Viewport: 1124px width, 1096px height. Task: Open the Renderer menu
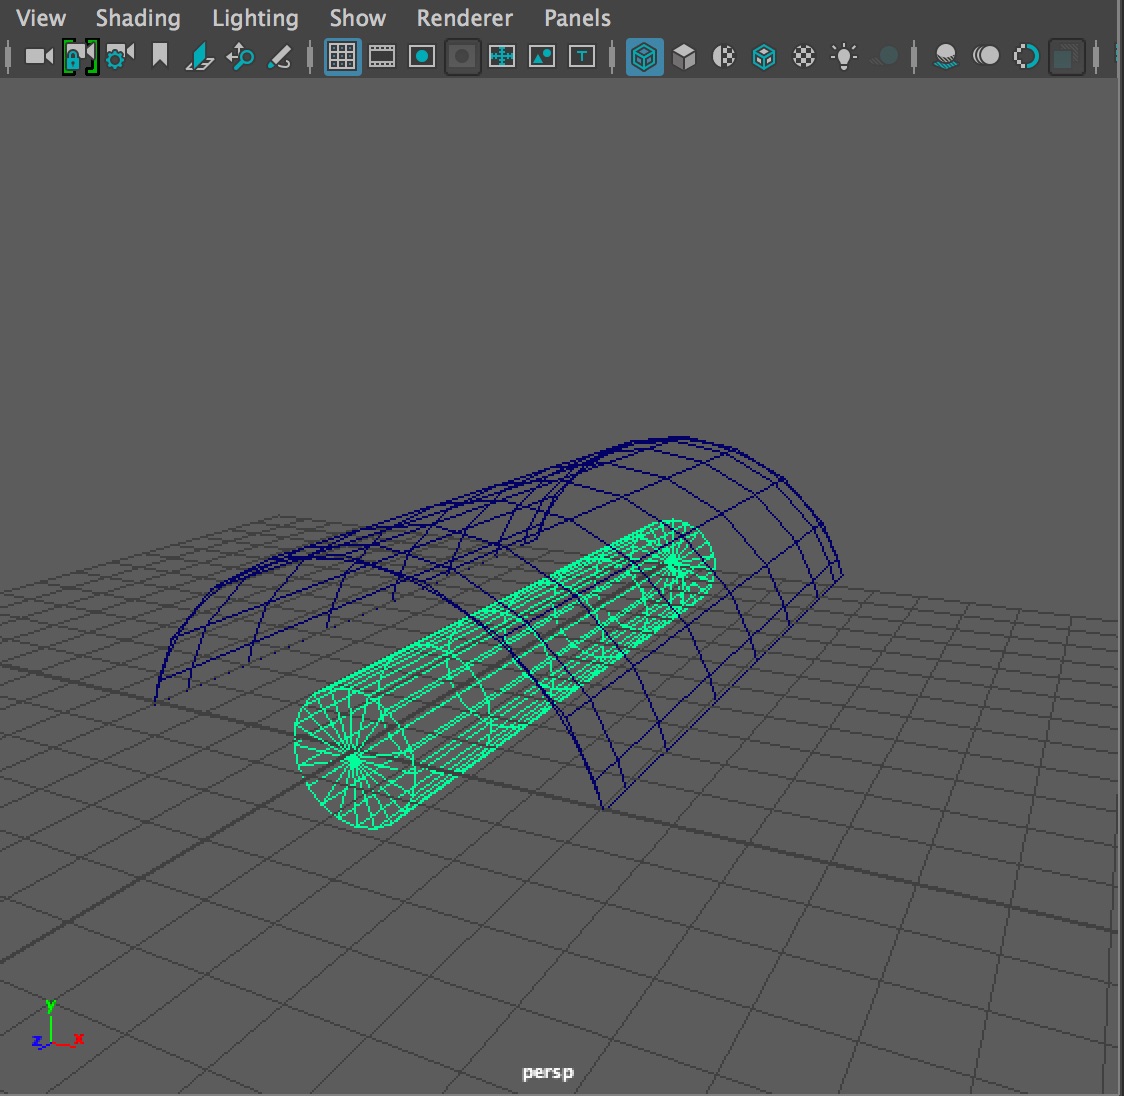(x=465, y=18)
